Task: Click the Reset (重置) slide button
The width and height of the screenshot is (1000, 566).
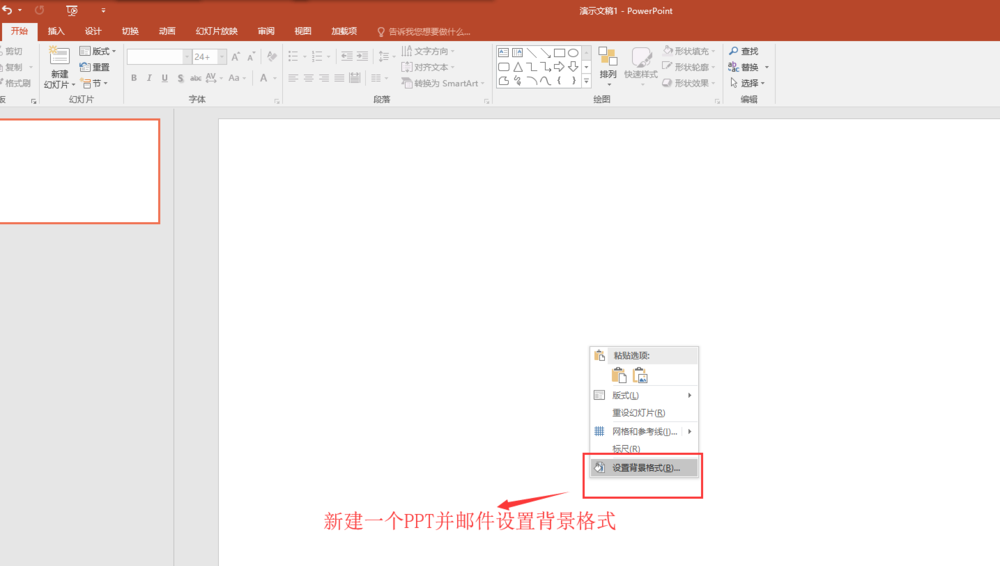Action: [94, 67]
